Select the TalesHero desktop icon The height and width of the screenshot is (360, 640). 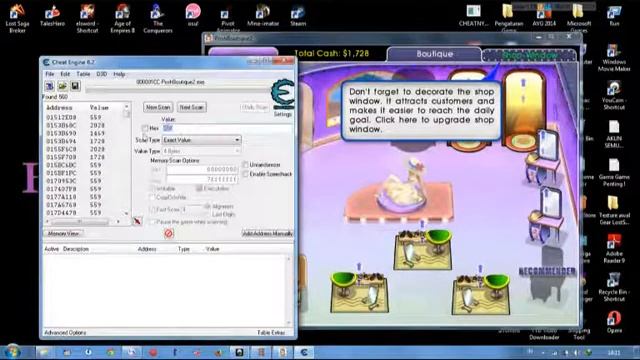pyautogui.click(x=52, y=16)
